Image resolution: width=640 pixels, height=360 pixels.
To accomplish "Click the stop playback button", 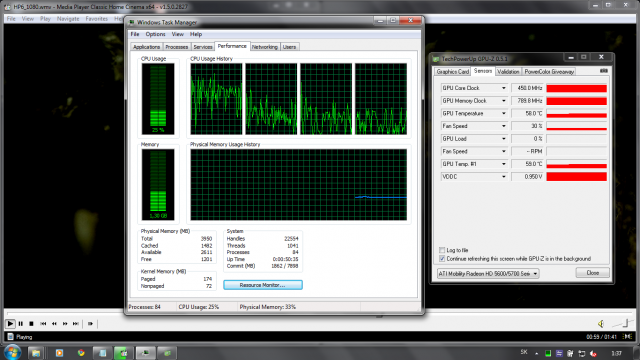I will click(31, 324).
